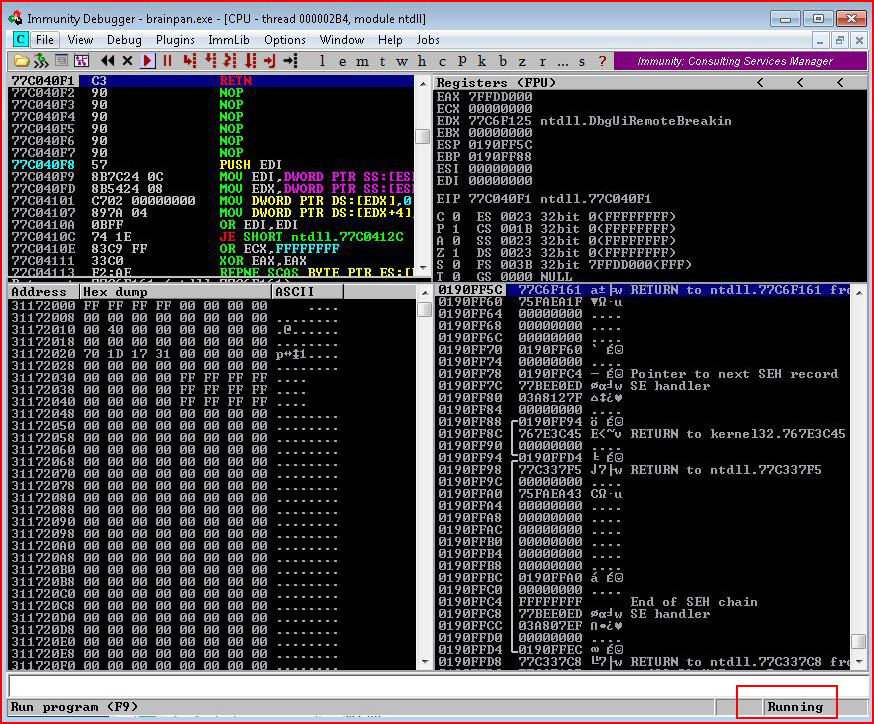
Task: Show Memory map via 'm' button
Action: tap(362, 61)
